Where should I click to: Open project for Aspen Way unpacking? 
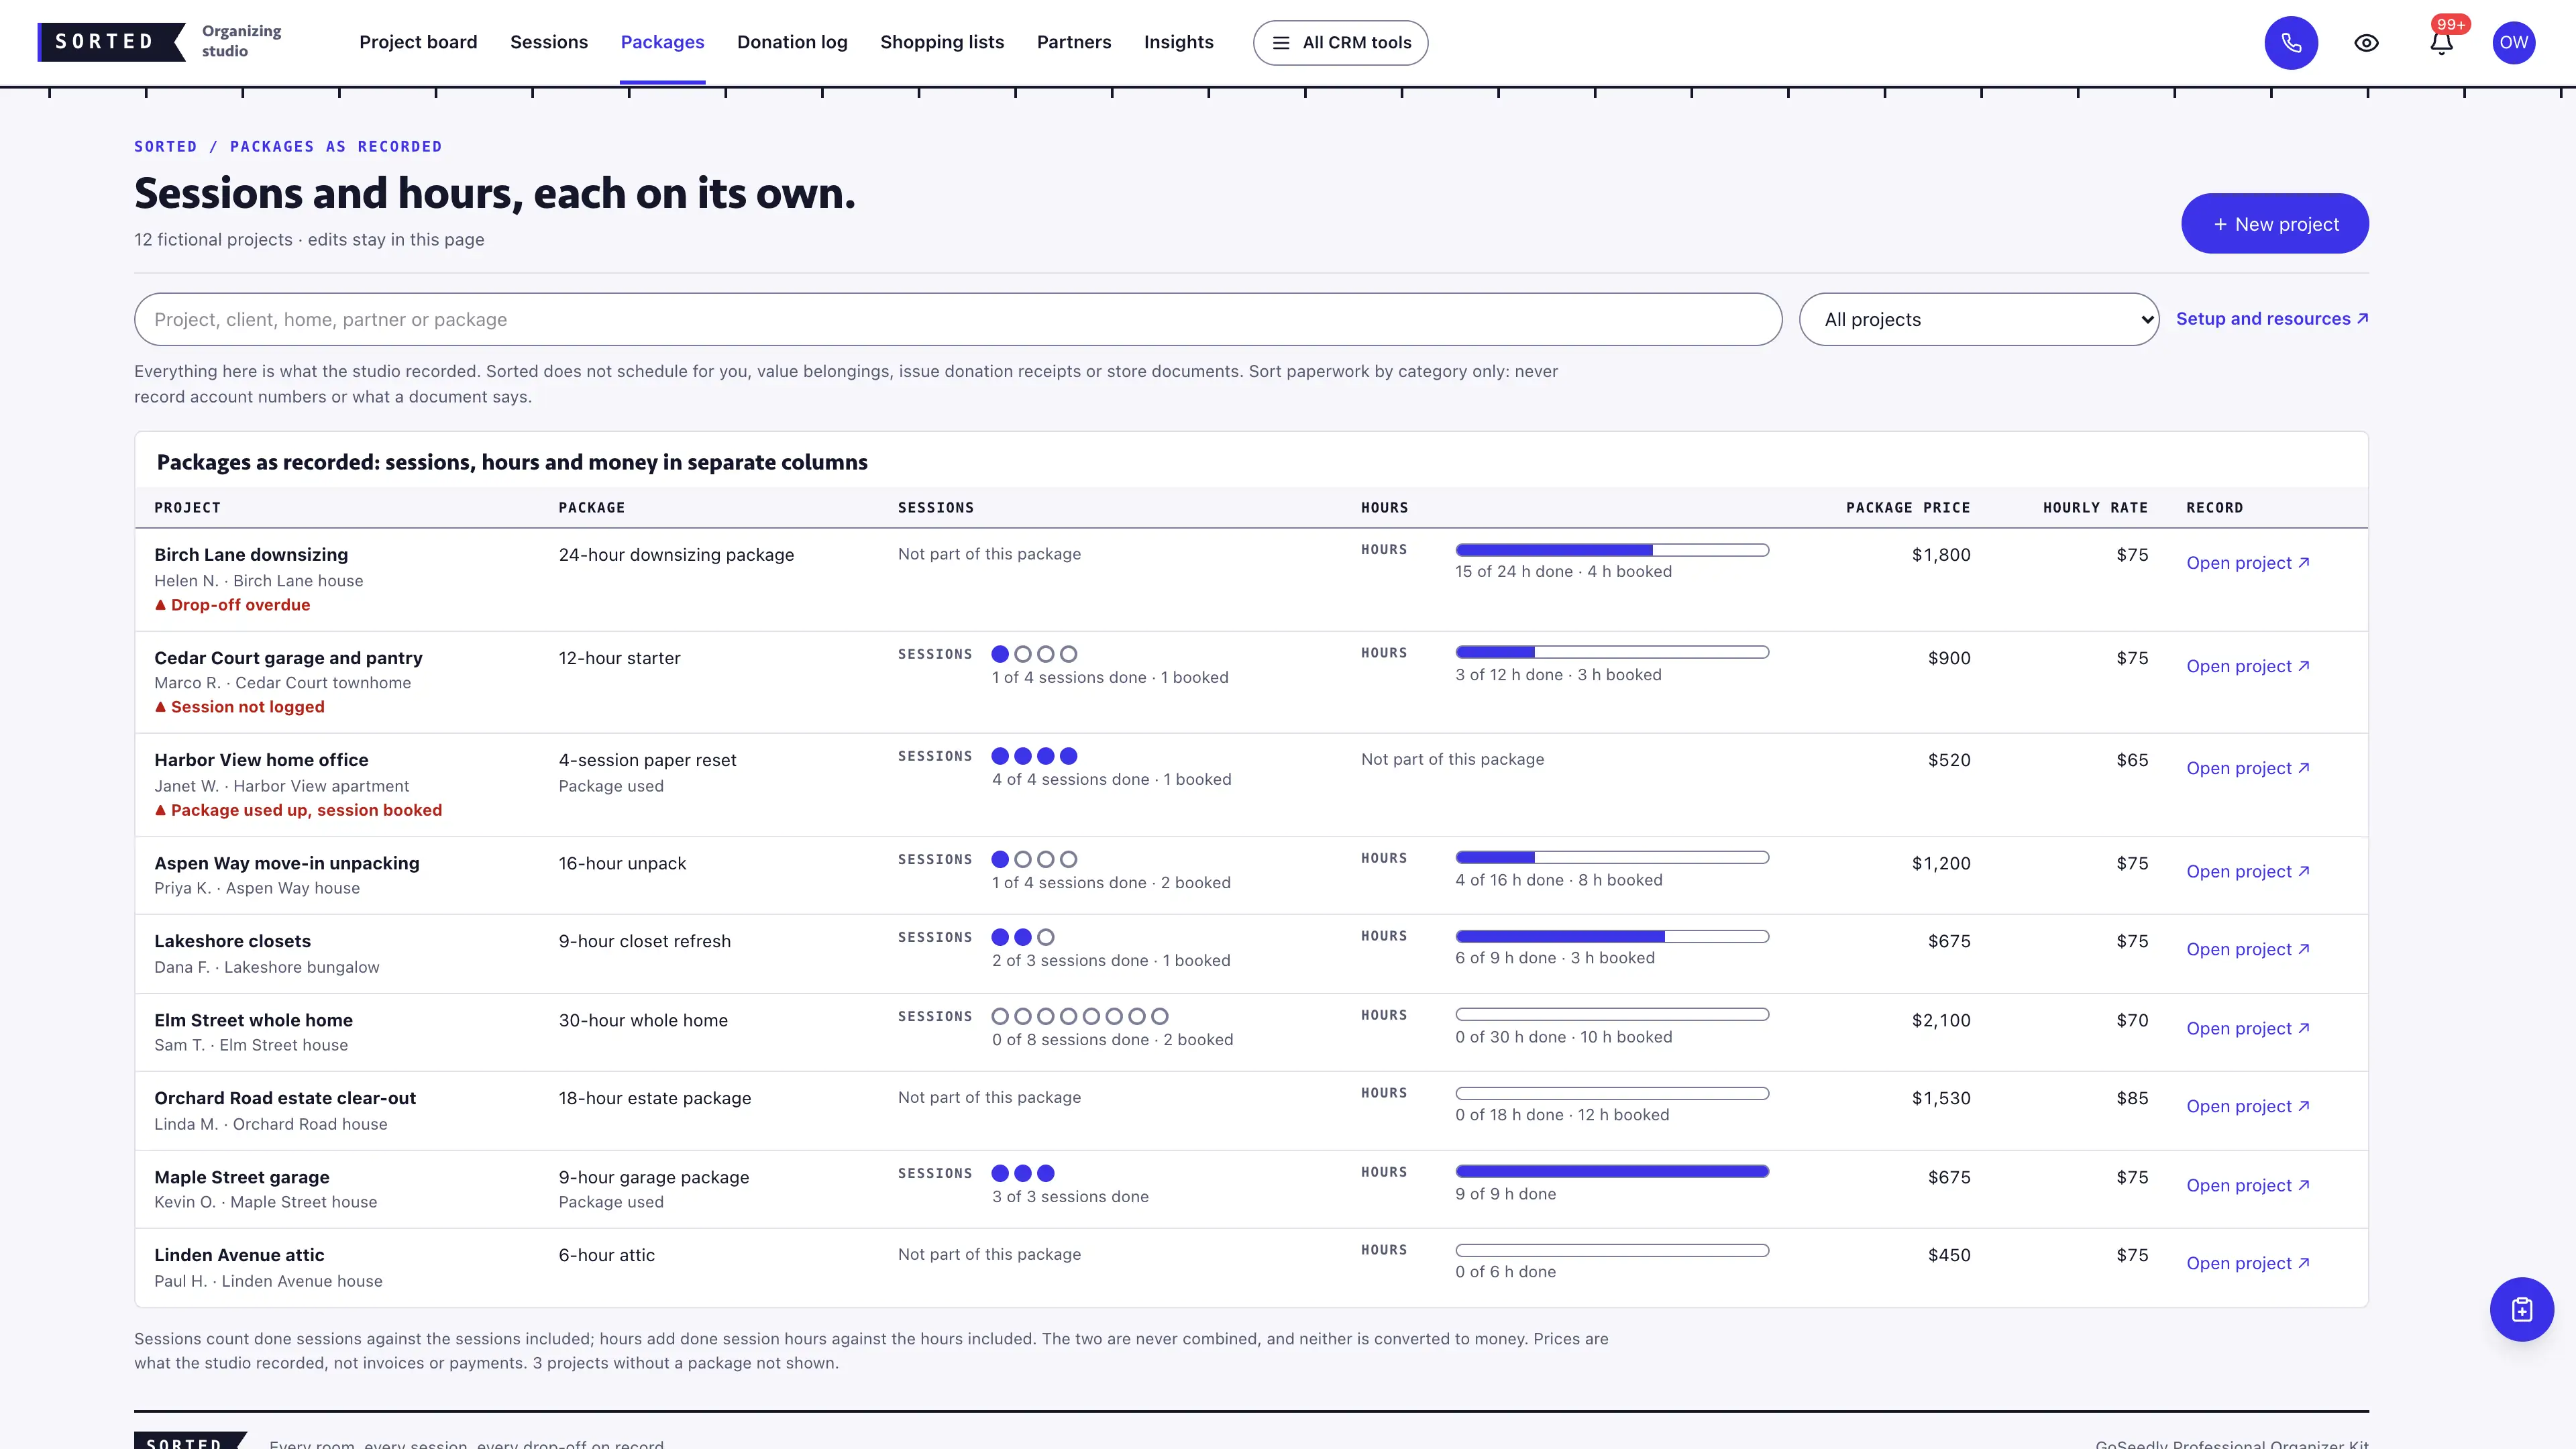[2247, 872]
